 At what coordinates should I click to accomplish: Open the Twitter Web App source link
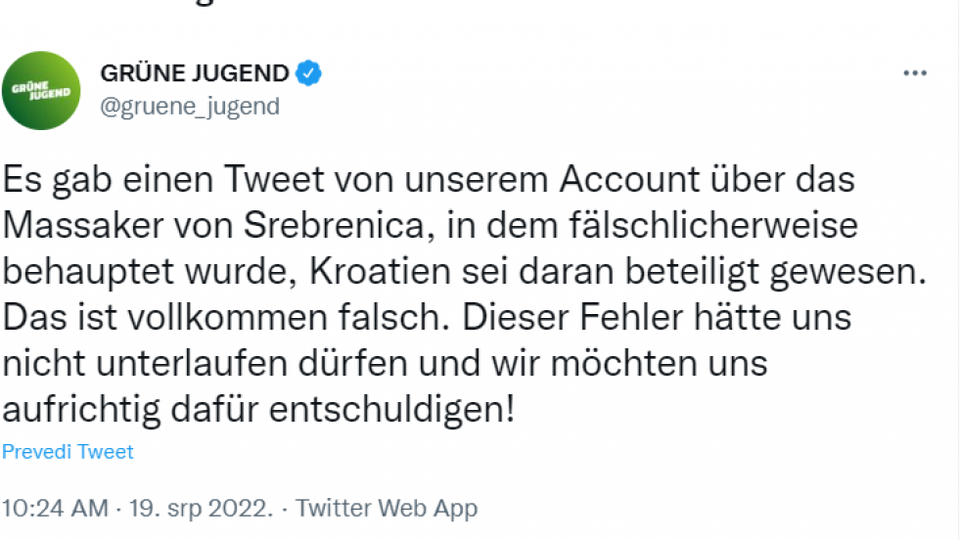(x=386, y=508)
